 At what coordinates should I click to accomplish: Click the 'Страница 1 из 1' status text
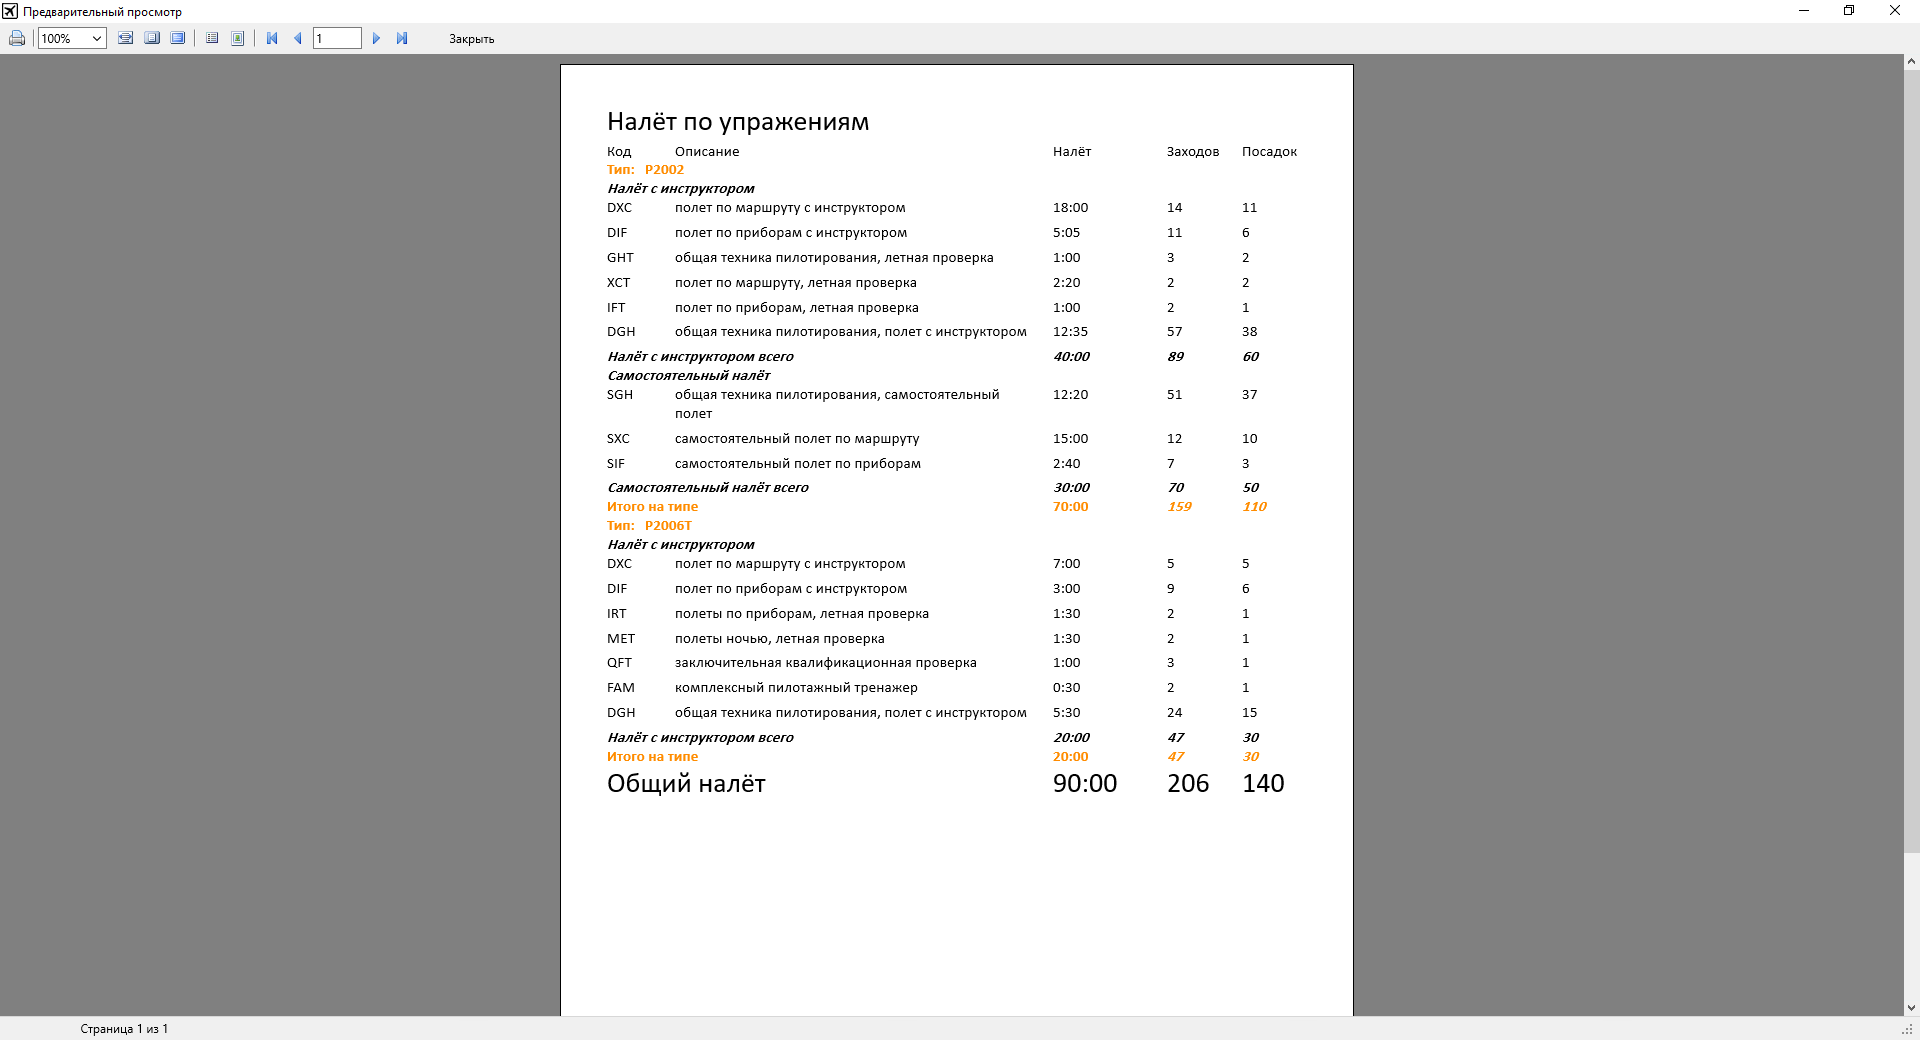124,1029
